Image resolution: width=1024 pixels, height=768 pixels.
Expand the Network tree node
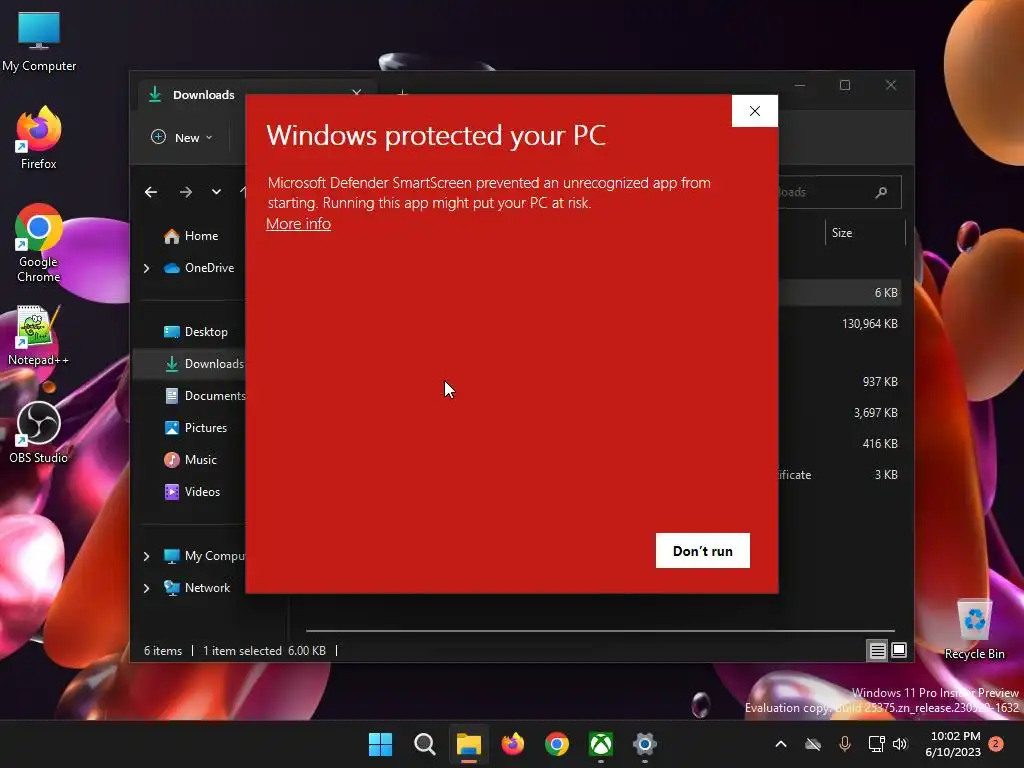click(146, 588)
